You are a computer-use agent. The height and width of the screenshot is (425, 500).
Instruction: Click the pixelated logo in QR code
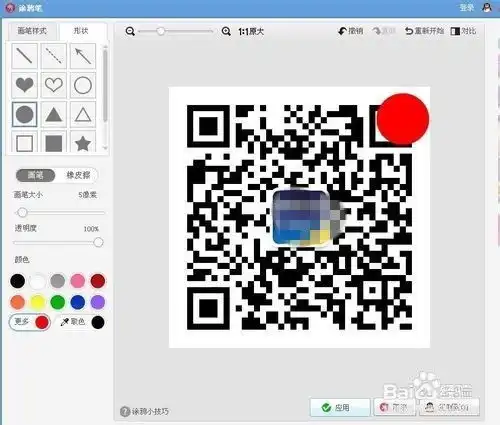point(302,218)
